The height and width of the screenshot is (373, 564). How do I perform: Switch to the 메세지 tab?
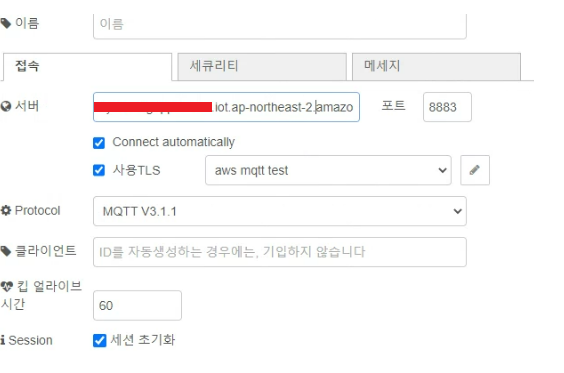click(436, 67)
